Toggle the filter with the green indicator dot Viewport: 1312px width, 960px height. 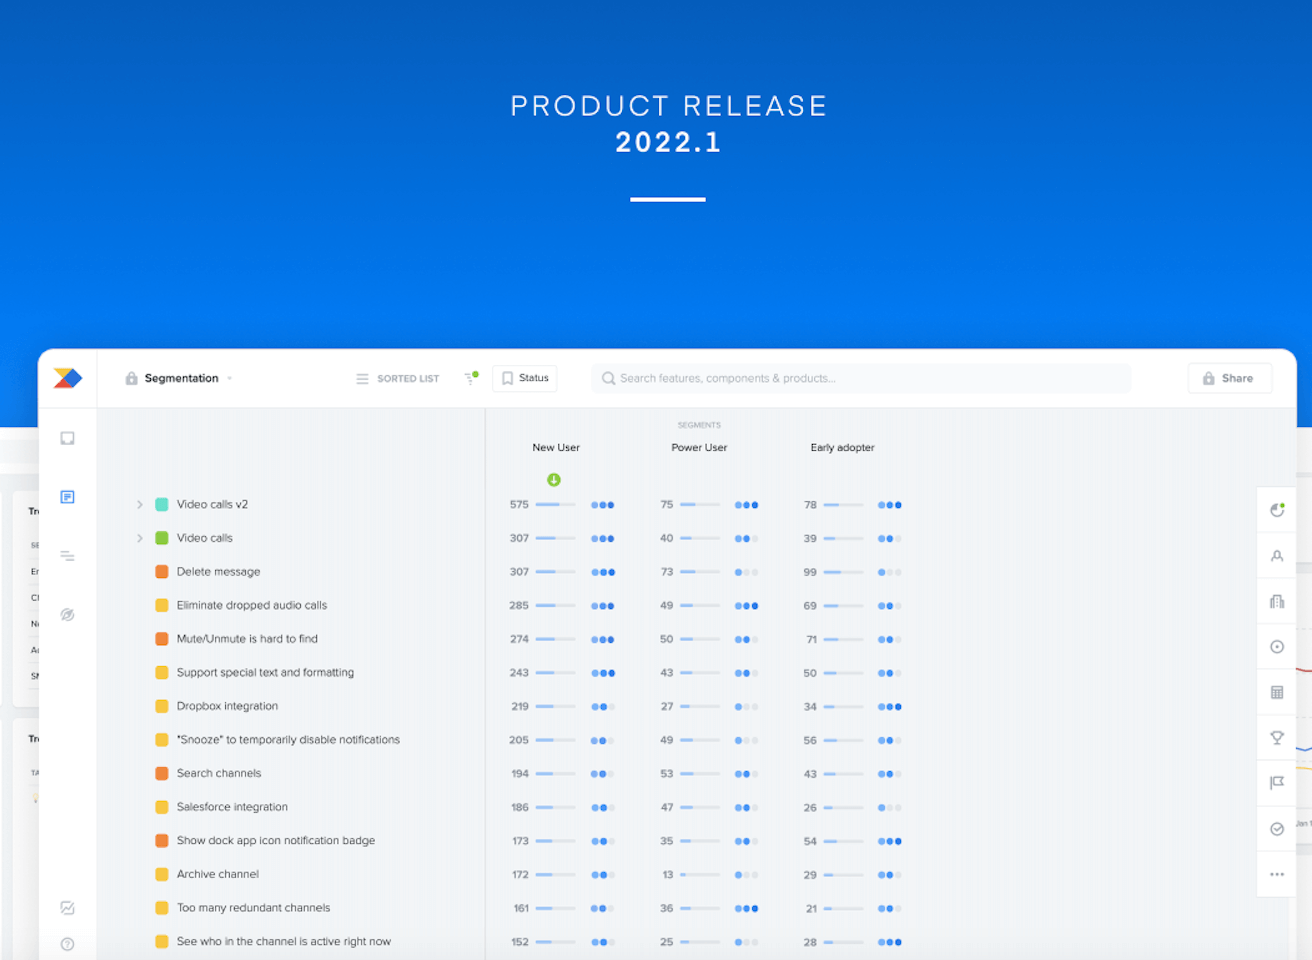click(470, 378)
